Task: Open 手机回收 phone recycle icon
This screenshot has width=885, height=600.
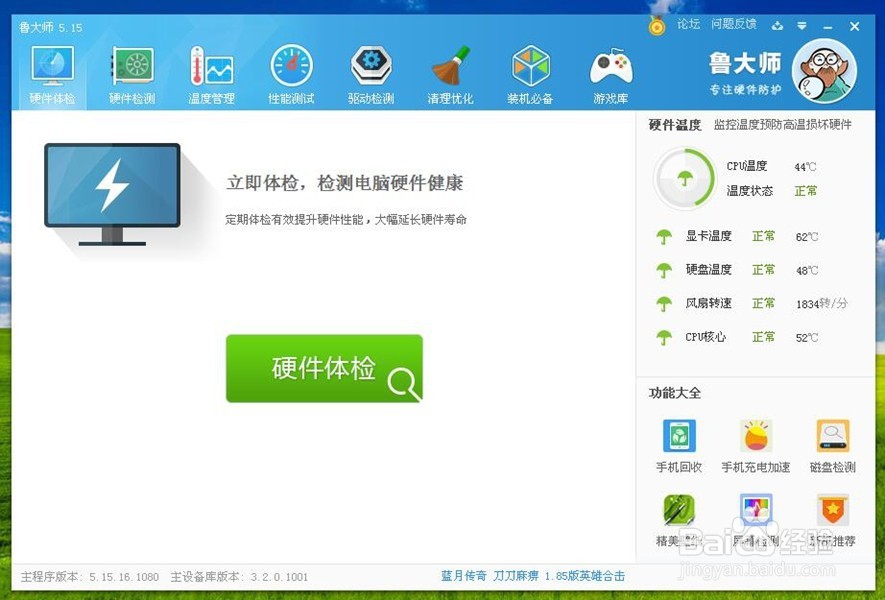Action: (679, 435)
